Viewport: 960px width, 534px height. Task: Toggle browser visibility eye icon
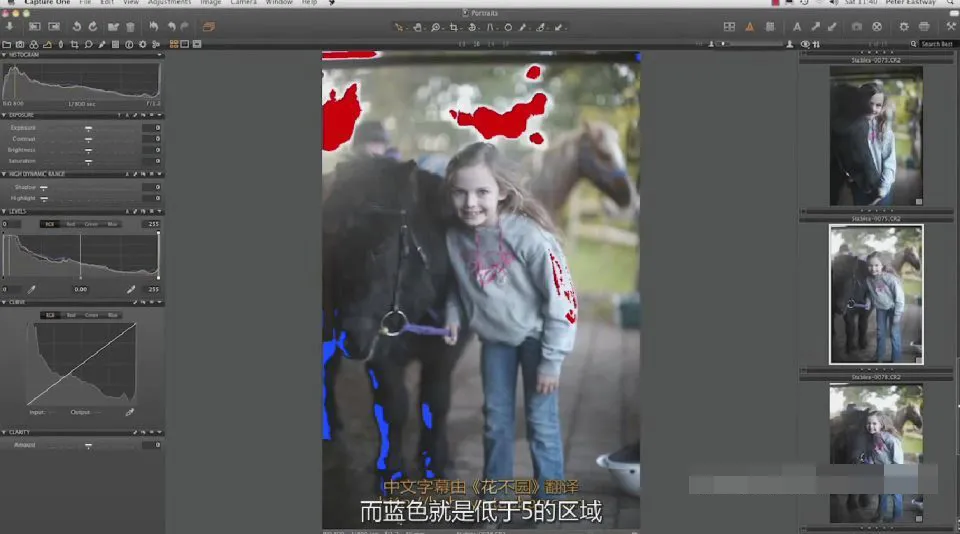click(805, 44)
